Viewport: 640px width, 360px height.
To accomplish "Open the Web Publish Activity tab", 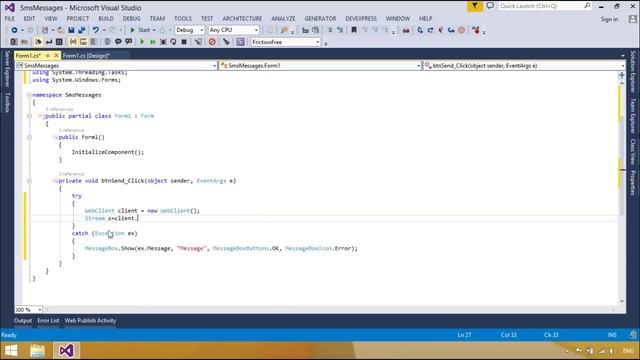I will [90, 321].
